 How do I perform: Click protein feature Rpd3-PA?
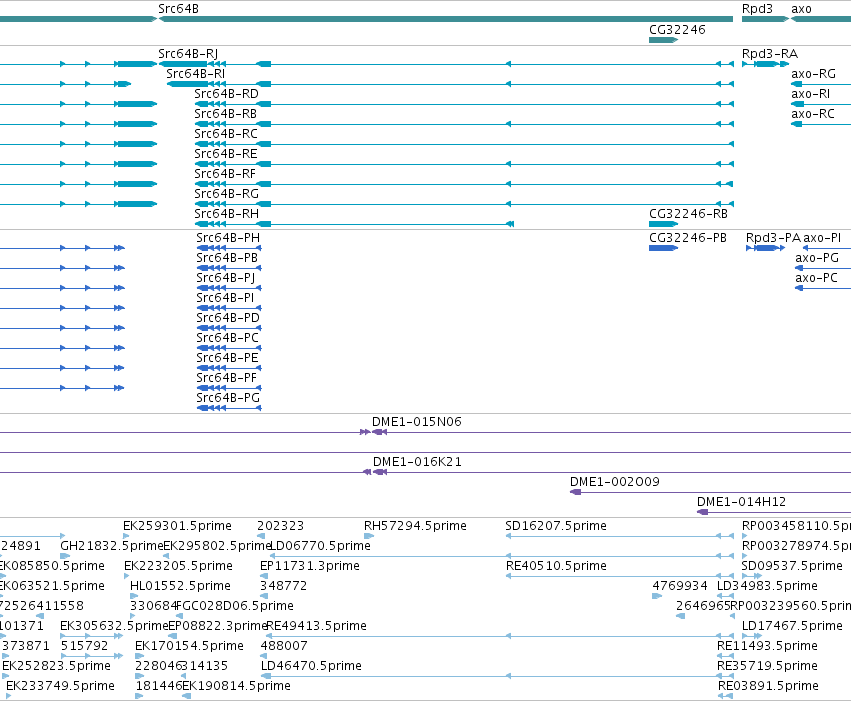tap(773, 238)
